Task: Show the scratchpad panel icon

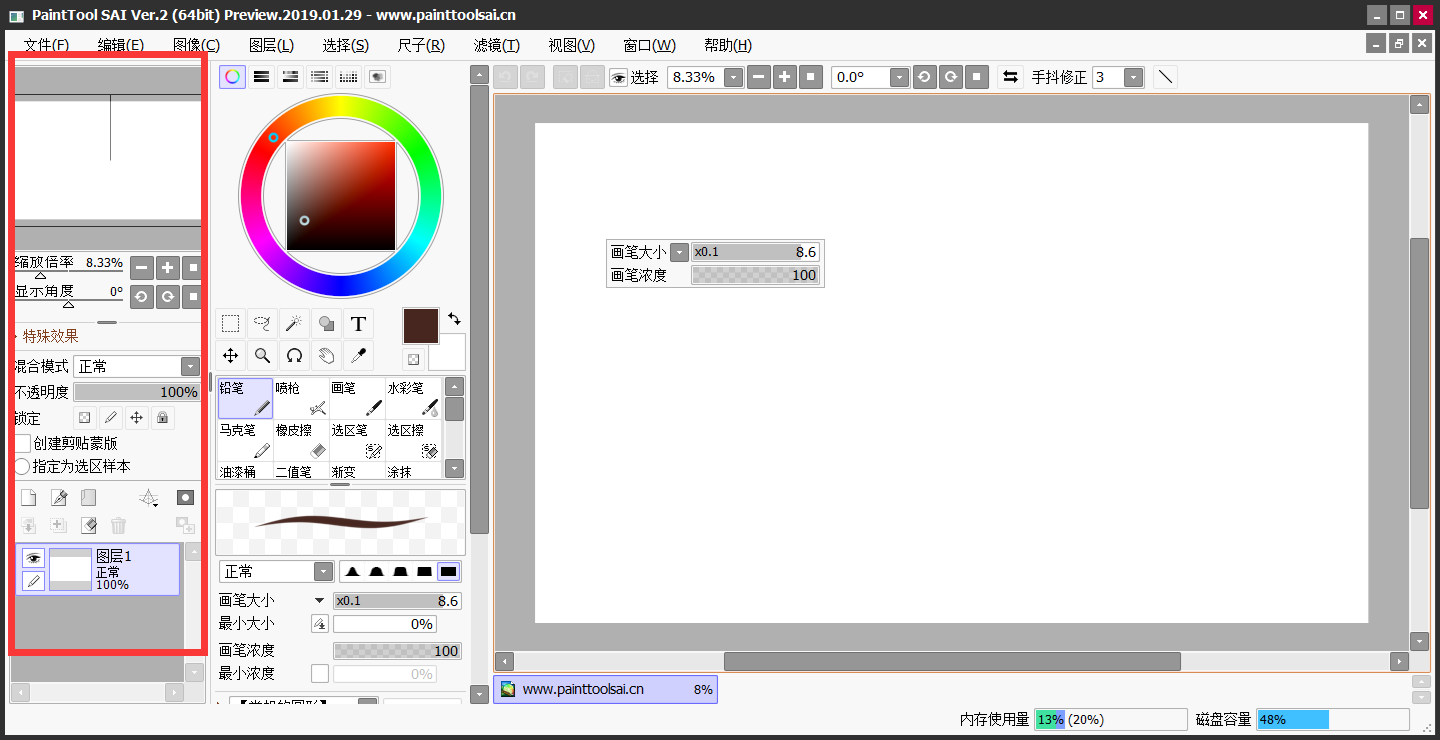Action: point(378,77)
